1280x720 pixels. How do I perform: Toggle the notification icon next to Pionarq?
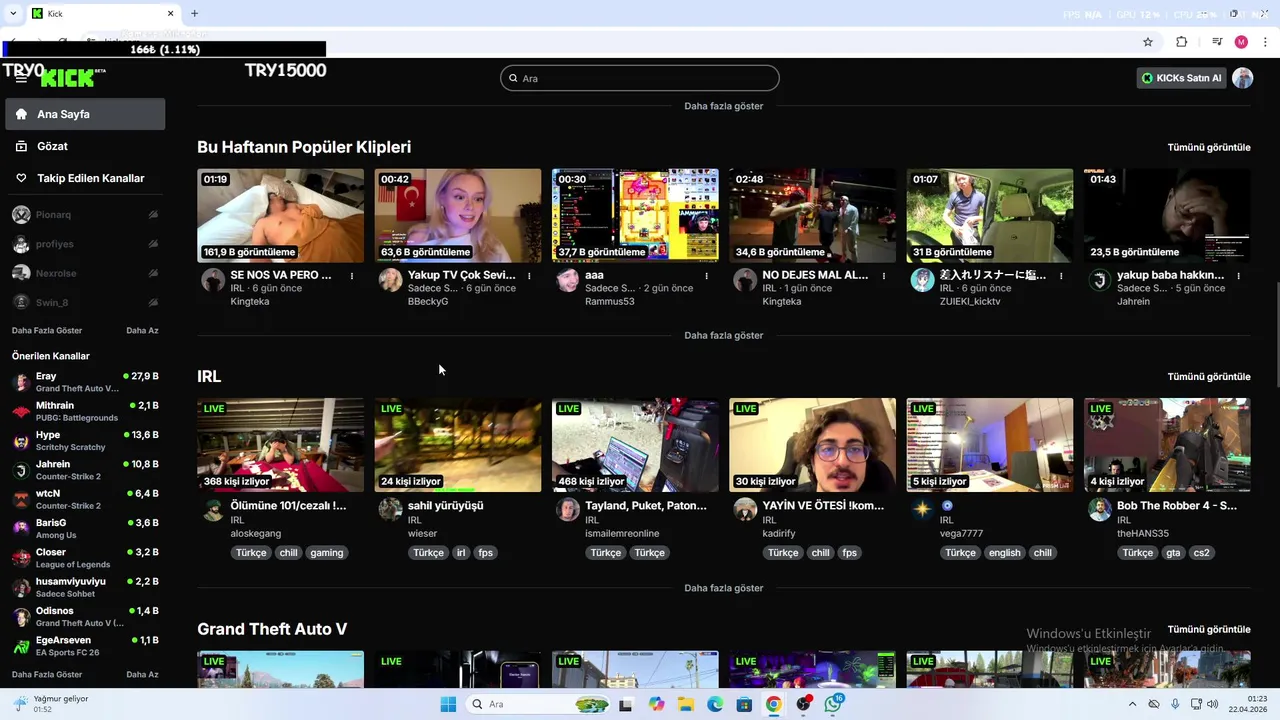[153, 214]
